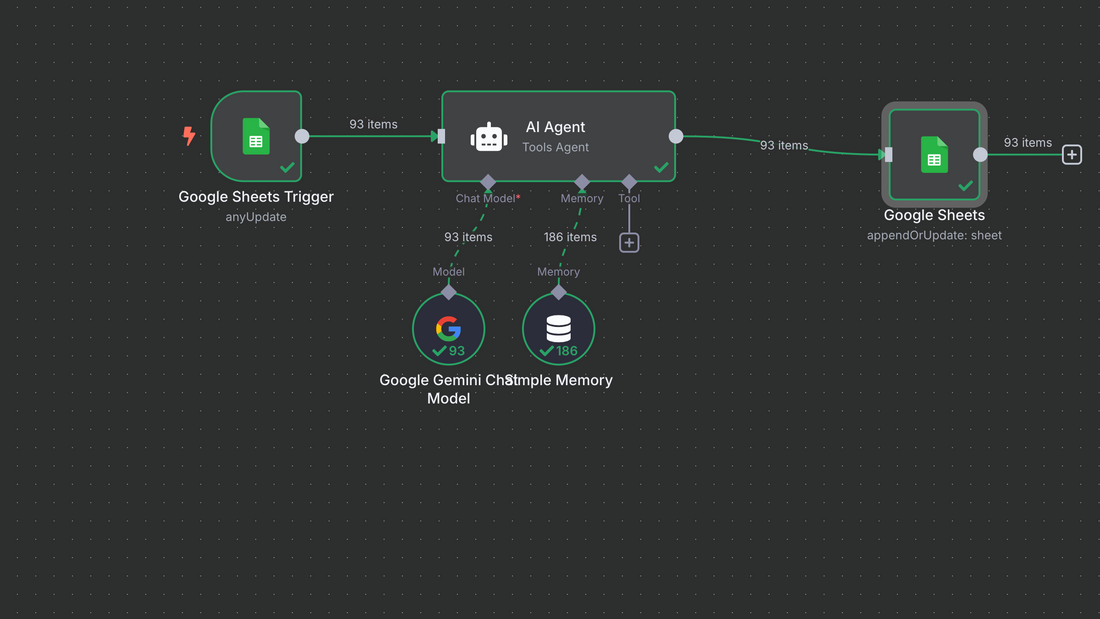The height and width of the screenshot is (619, 1100).
Task: Click the Model diamond above Gemini node
Action: [x=448, y=292]
